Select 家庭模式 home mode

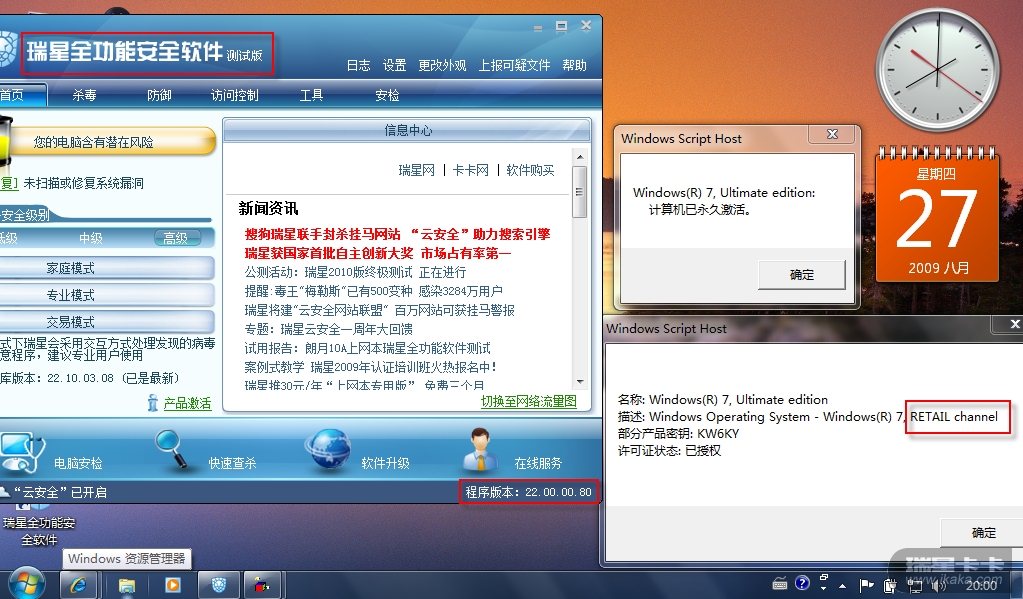point(107,268)
